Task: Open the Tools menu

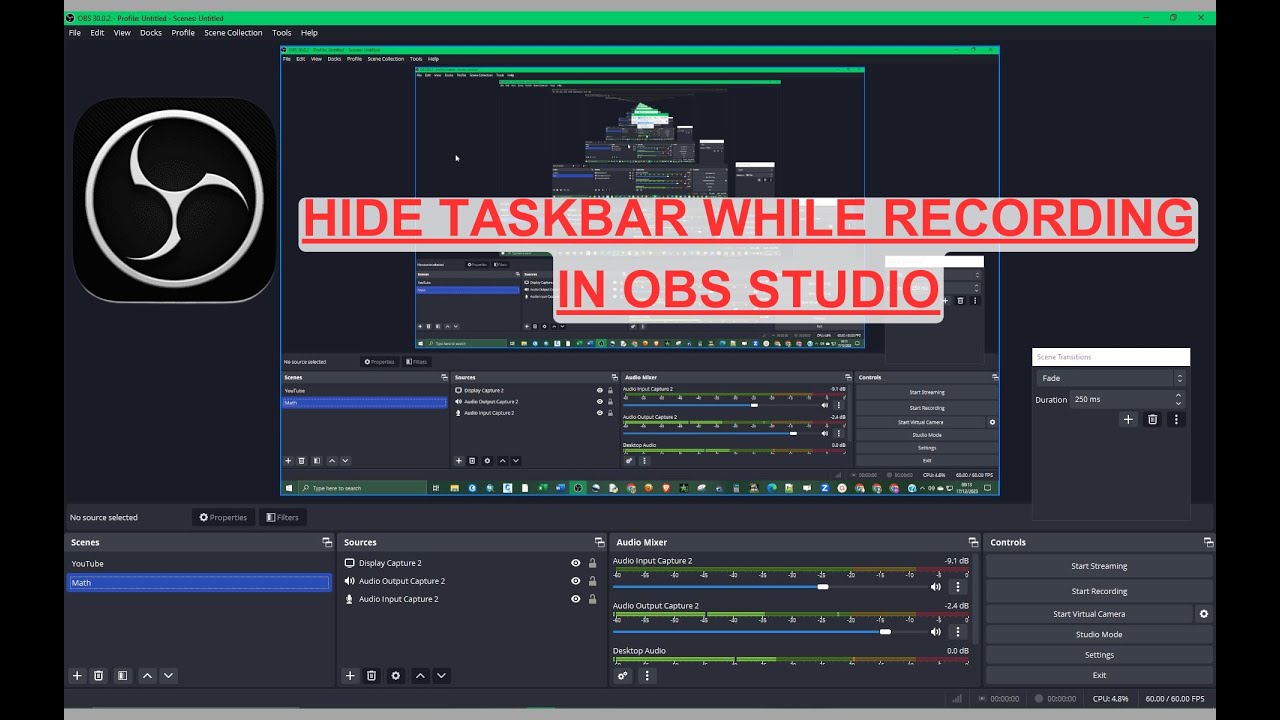Action: coord(282,33)
